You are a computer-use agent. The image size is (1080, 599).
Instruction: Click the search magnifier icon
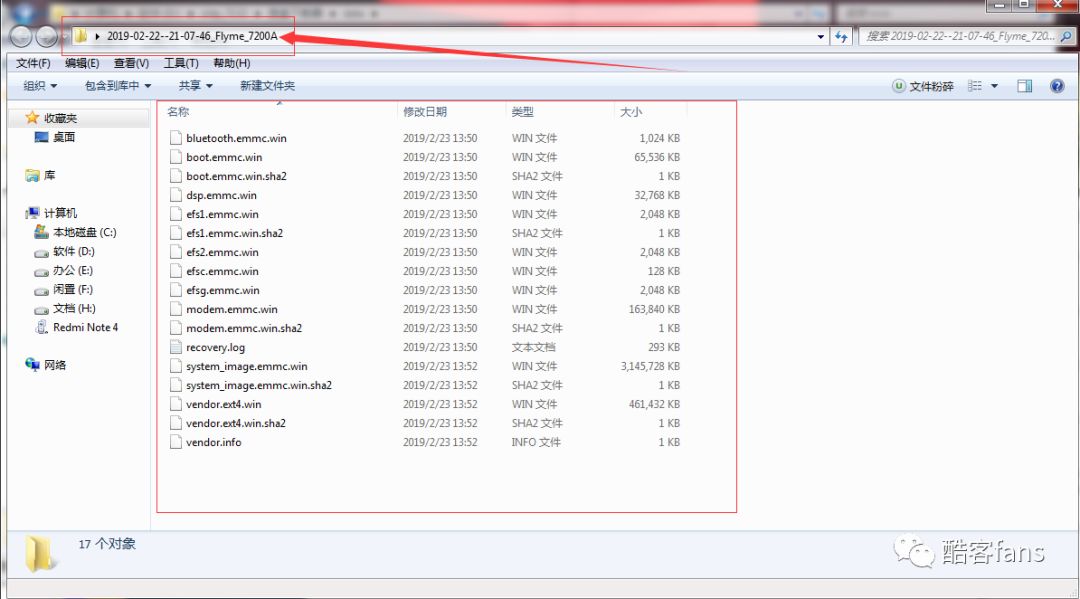pos(1066,36)
